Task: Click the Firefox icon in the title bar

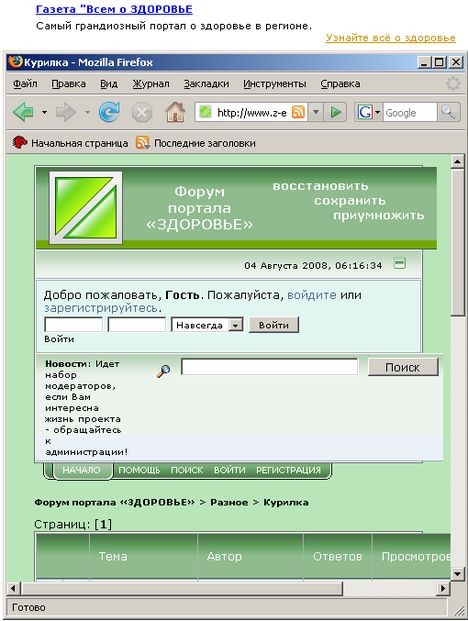Action: click(x=15, y=62)
